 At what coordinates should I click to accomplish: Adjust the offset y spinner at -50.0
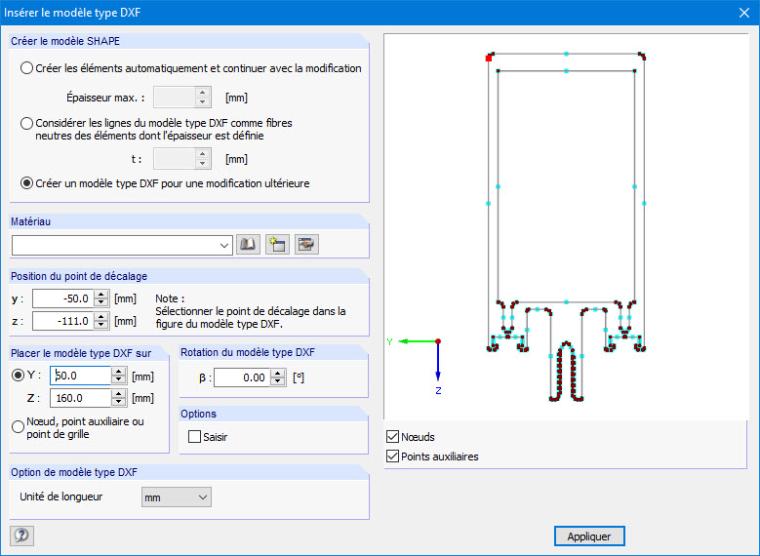pyautogui.click(x=101, y=299)
